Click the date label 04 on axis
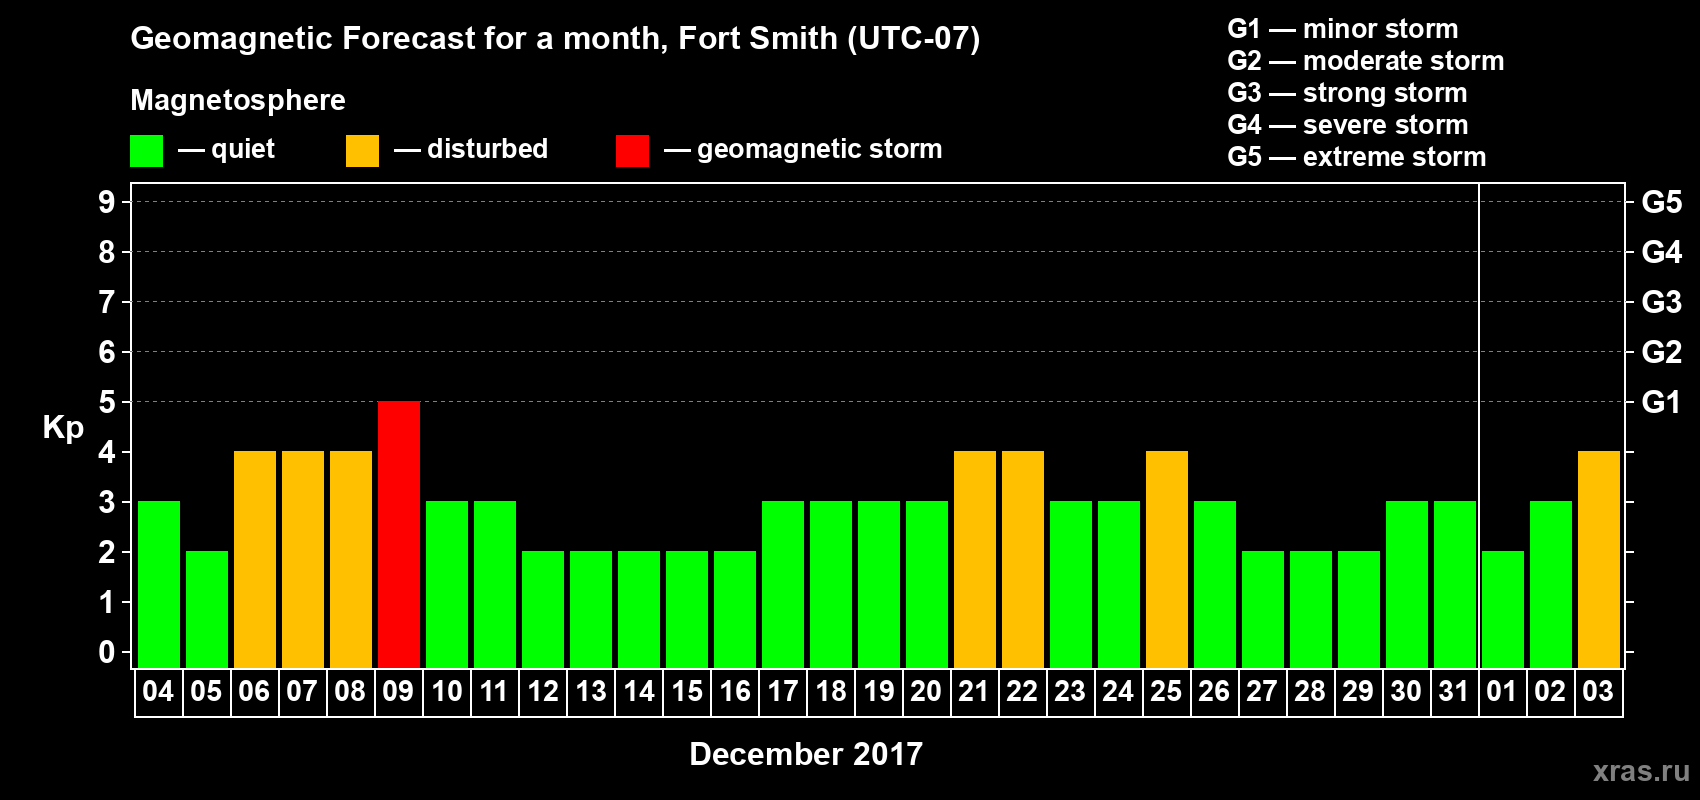Screen dimensions: 1700x800 point(158,691)
